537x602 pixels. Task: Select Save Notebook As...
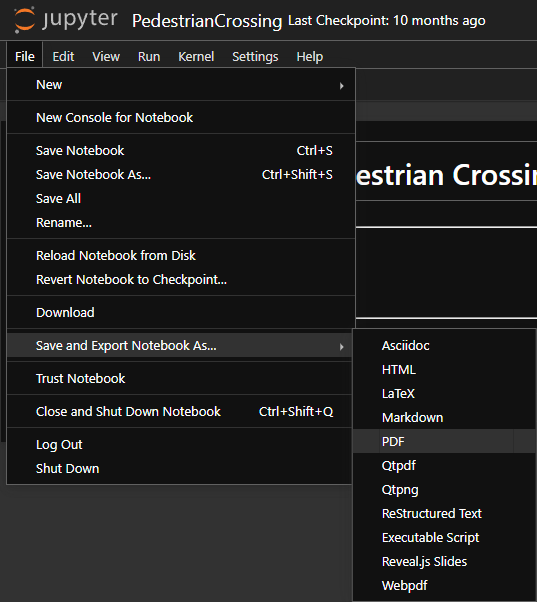click(x=181, y=175)
